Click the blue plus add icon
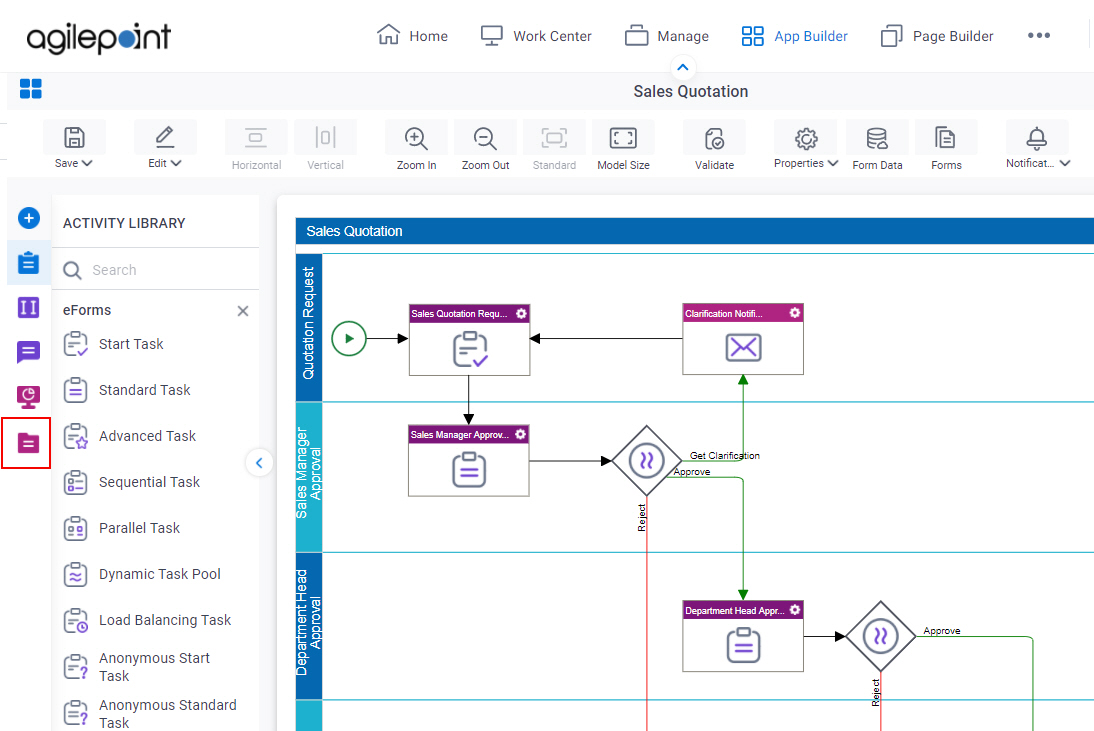Image resolution: width=1094 pixels, height=731 pixels. coord(29,218)
